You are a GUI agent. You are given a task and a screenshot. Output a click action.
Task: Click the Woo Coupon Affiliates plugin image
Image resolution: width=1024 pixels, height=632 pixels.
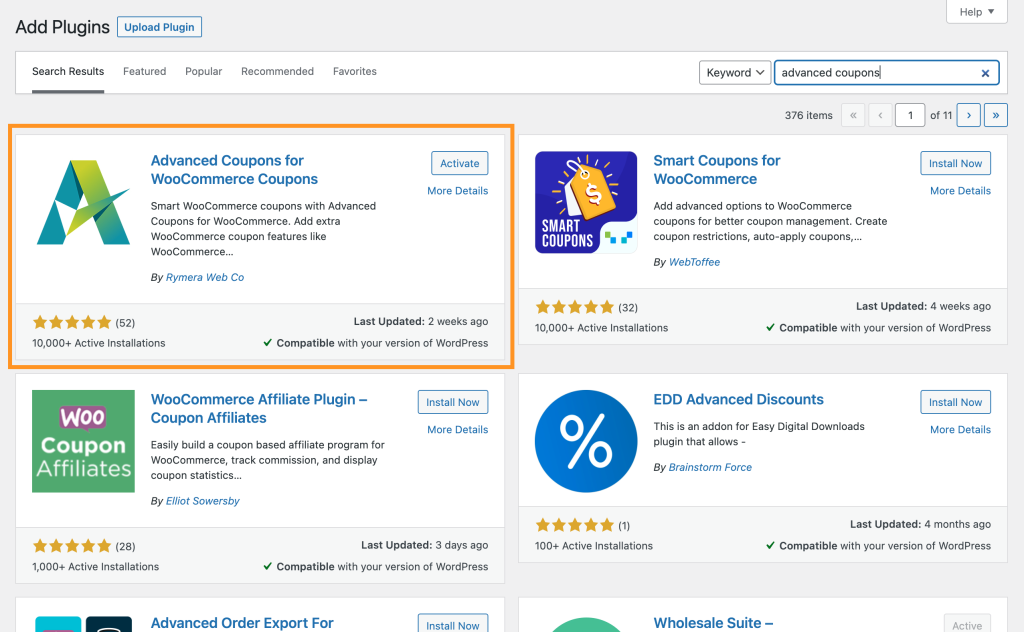point(83,441)
